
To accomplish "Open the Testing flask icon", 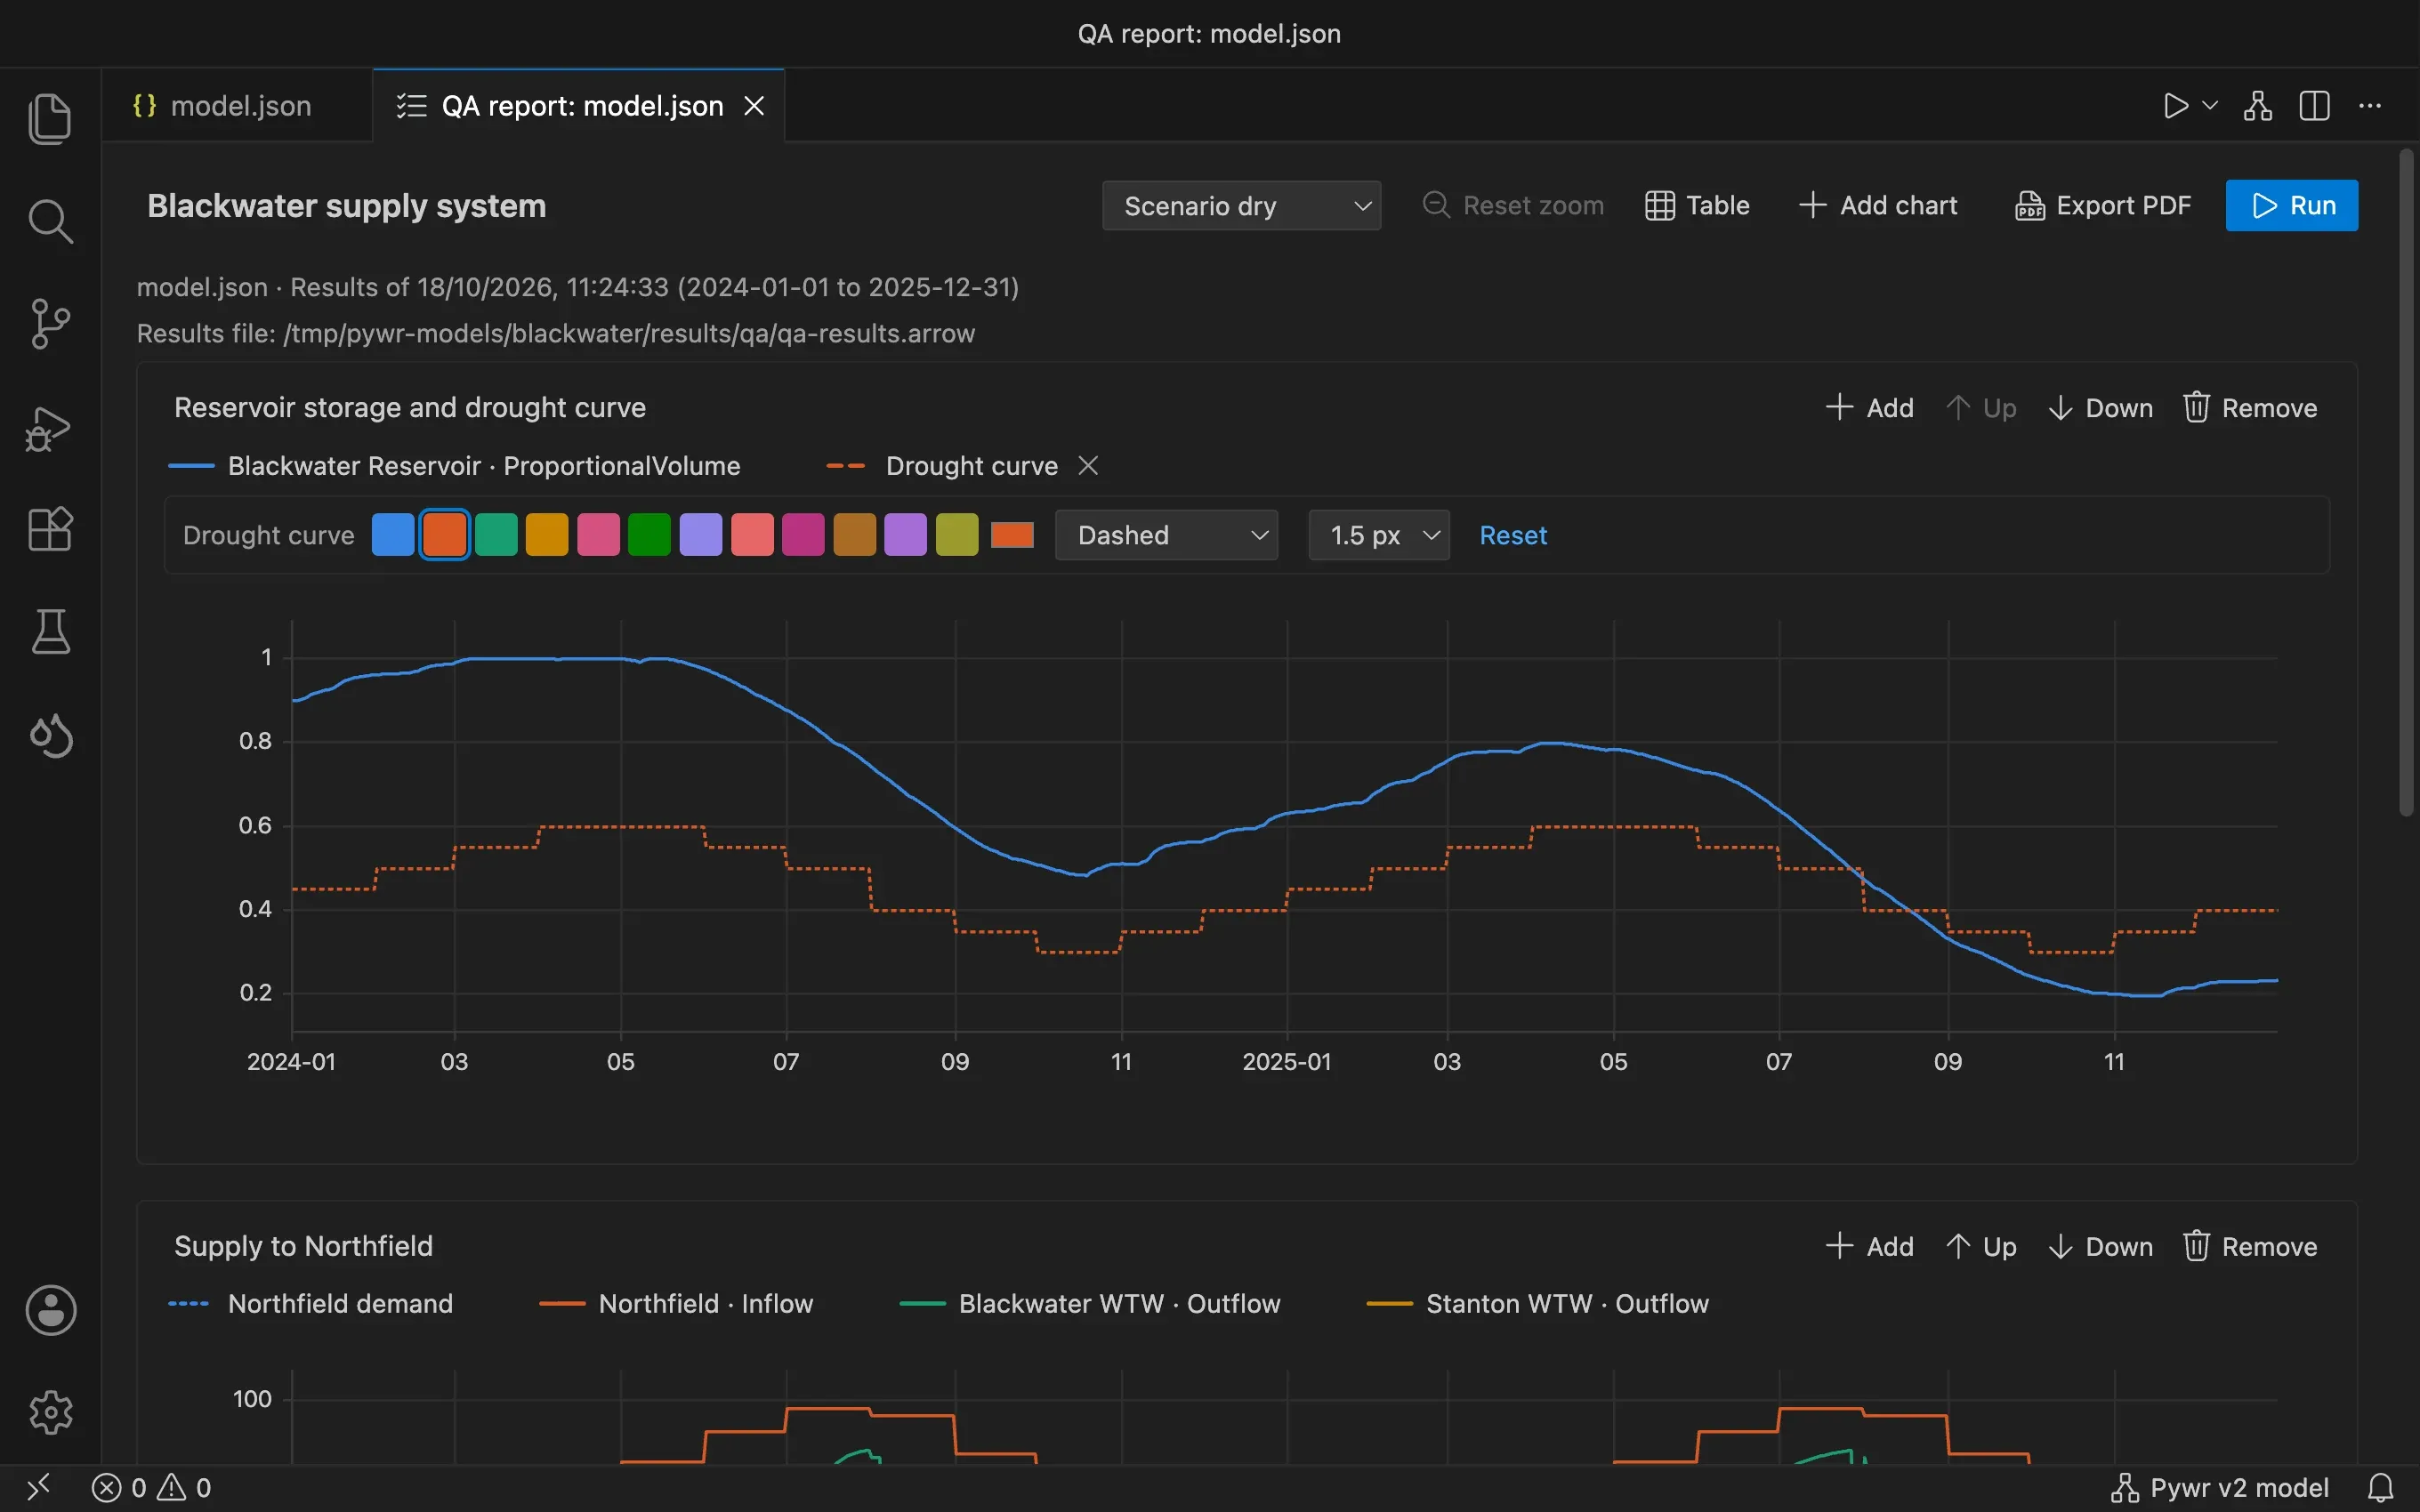I will point(50,632).
